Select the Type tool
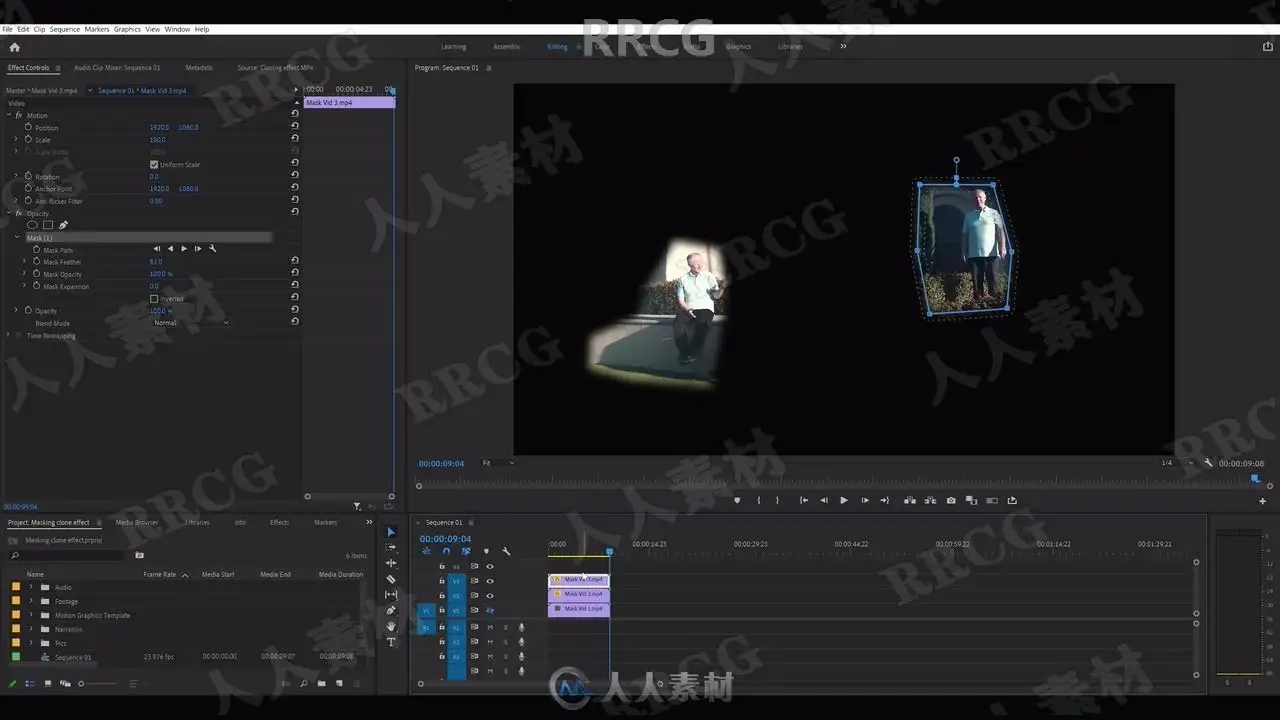 point(391,642)
